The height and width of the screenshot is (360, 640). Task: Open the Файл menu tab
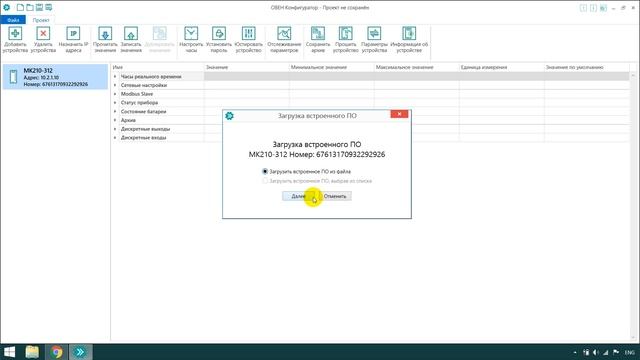coord(13,20)
